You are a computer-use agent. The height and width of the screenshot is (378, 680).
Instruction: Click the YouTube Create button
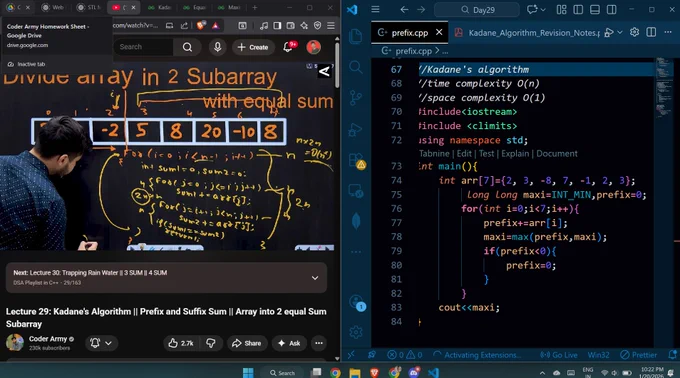(253, 47)
